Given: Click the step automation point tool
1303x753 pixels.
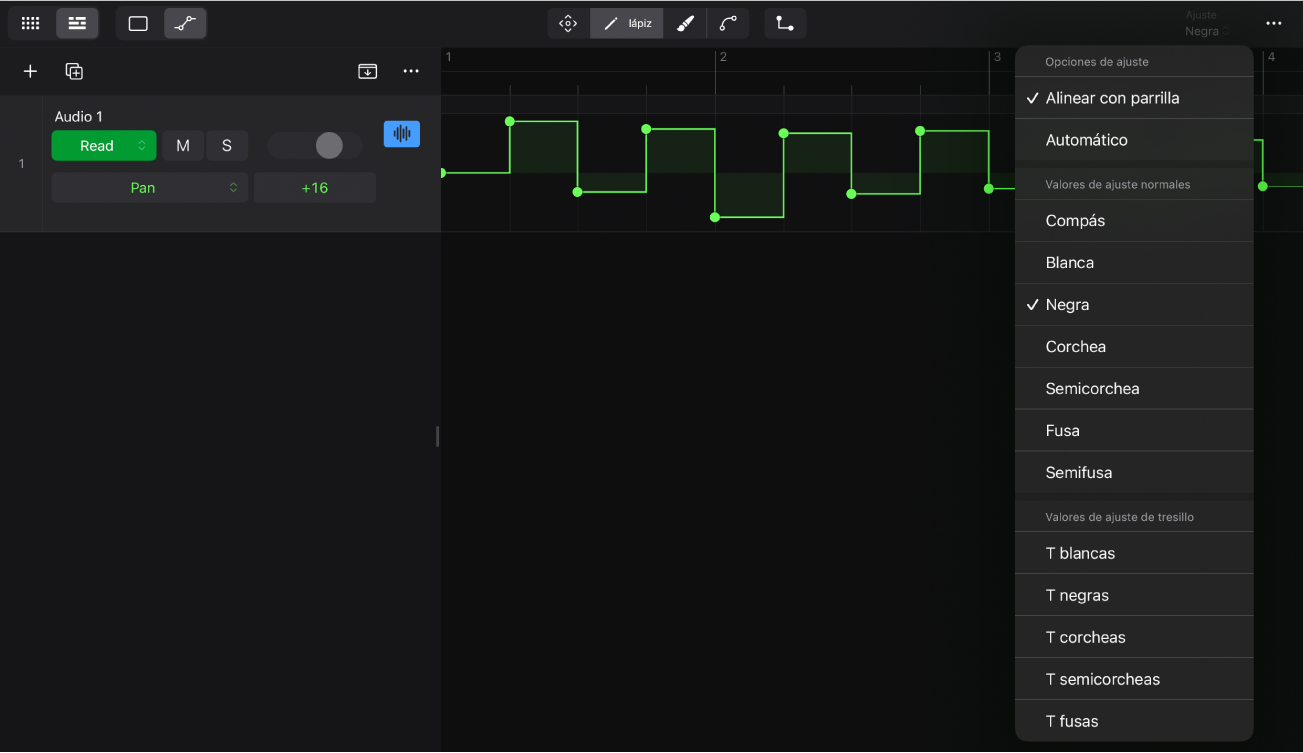Looking at the screenshot, I should pyautogui.click(x=785, y=23).
